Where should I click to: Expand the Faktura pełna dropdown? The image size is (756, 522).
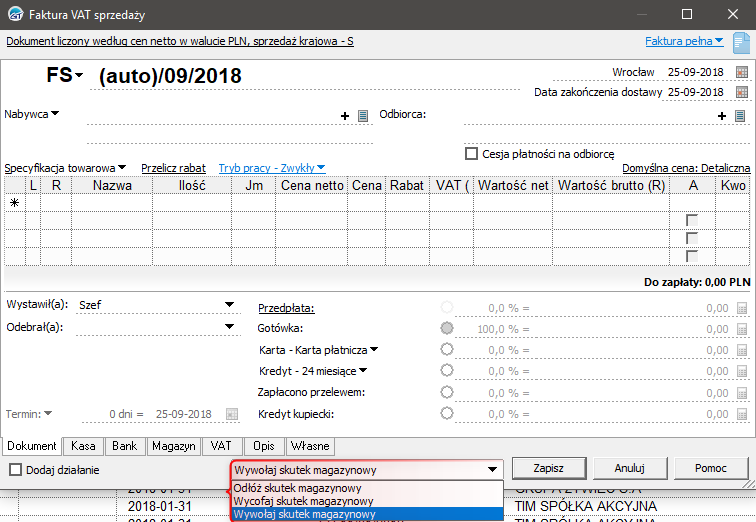pyautogui.click(x=684, y=41)
